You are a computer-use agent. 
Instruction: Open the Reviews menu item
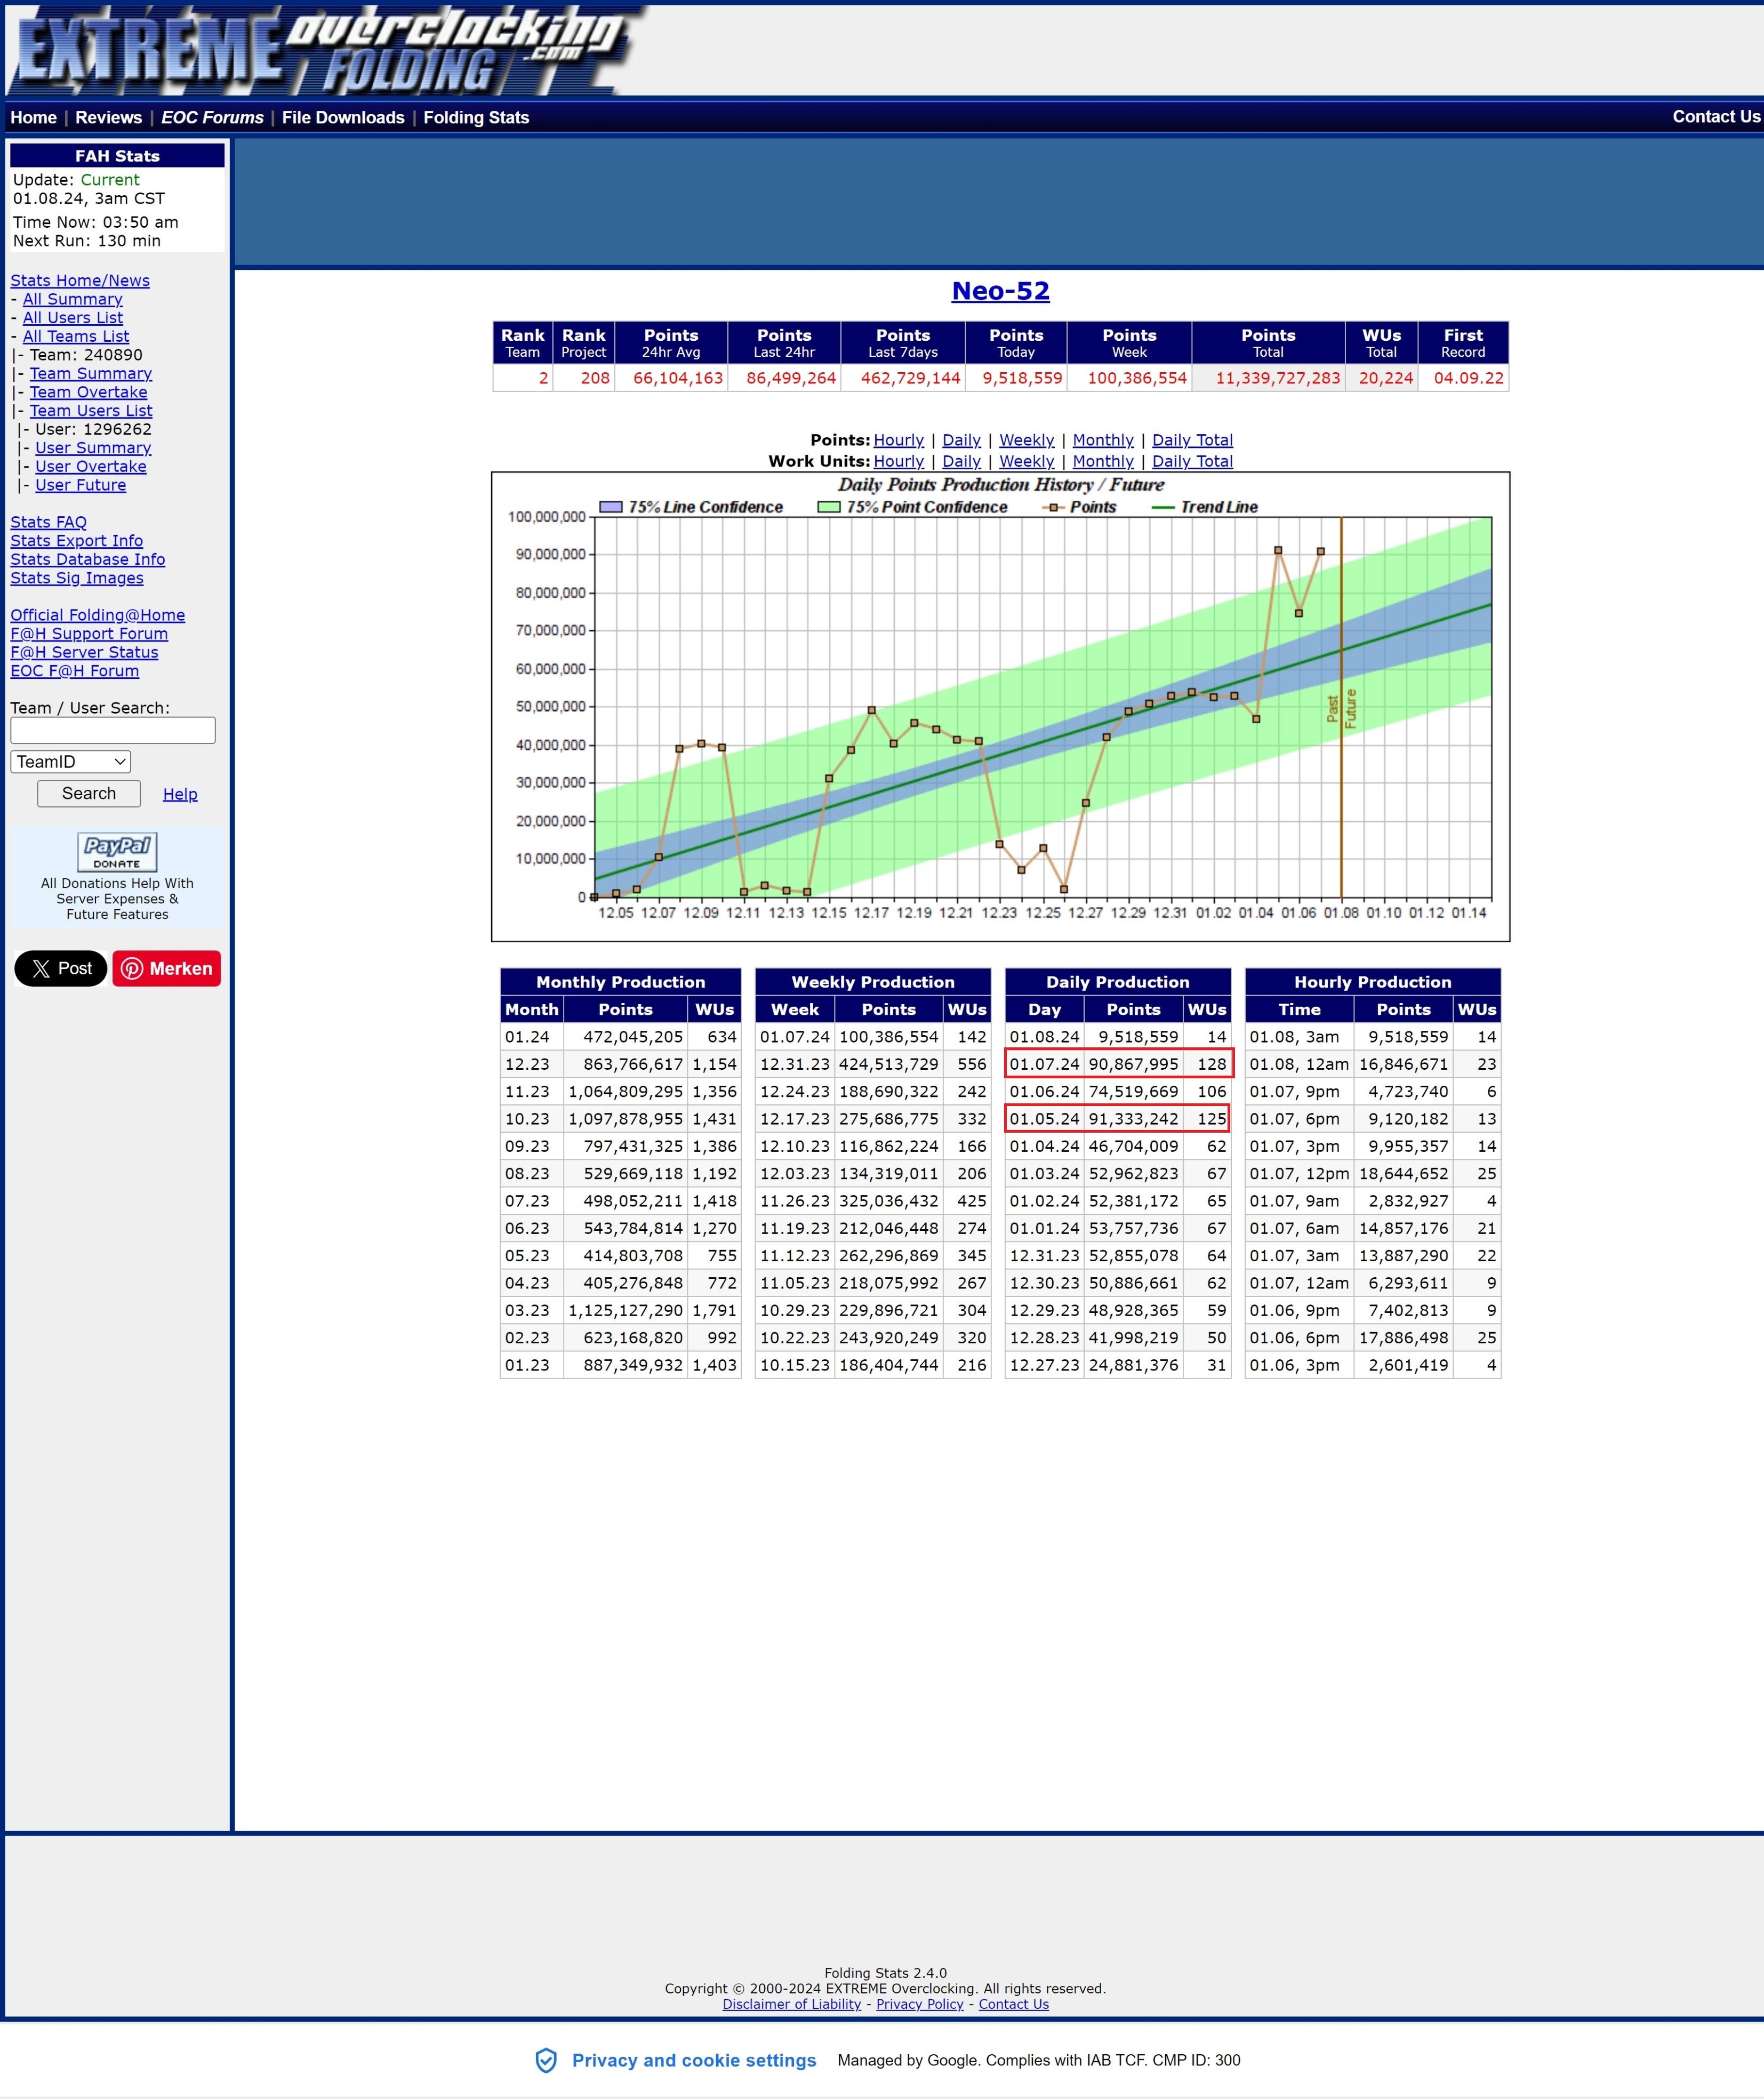pos(109,117)
